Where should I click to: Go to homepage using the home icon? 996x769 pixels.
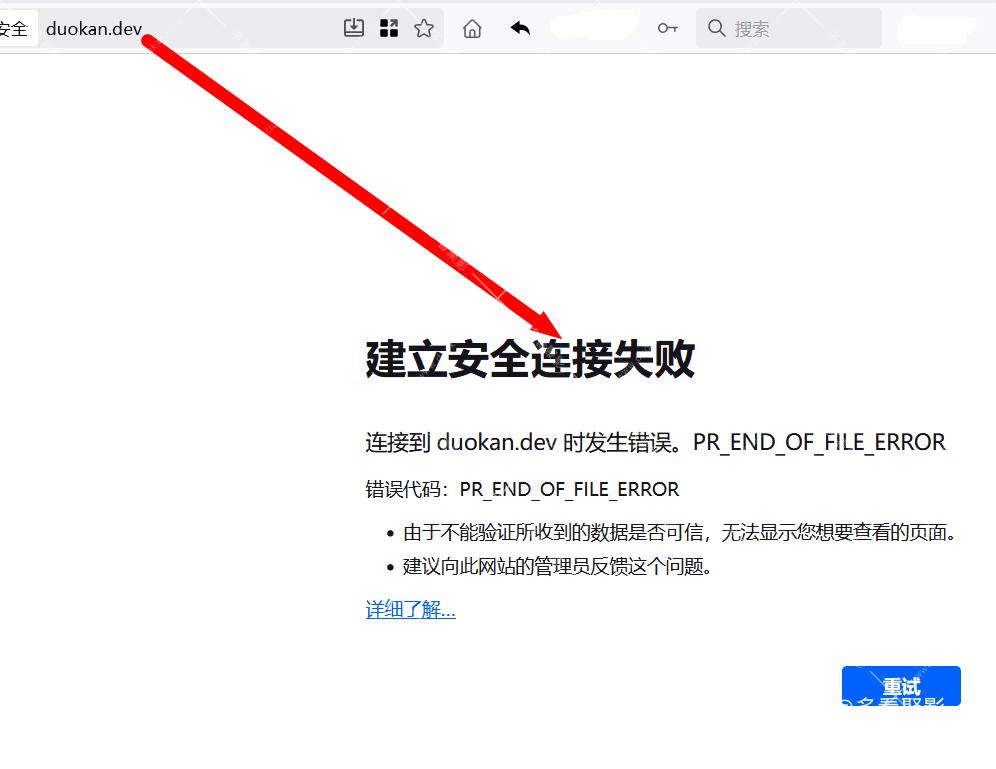click(471, 28)
